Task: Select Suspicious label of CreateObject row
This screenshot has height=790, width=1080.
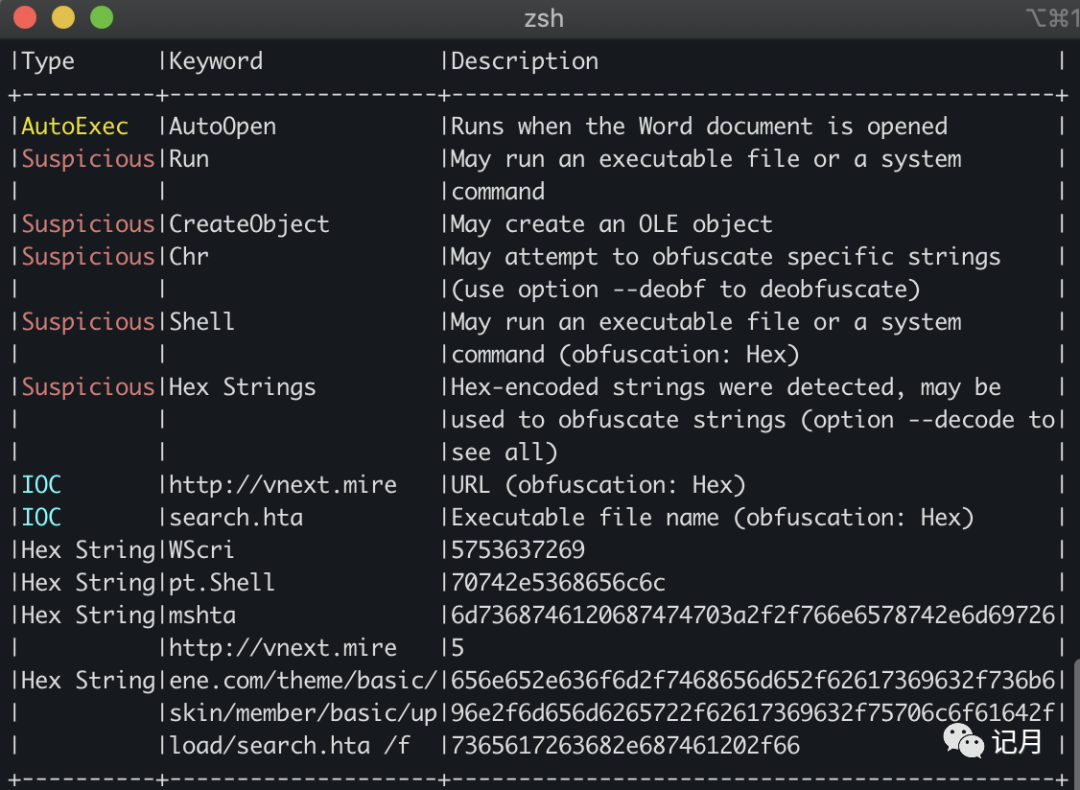Action: [88, 225]
